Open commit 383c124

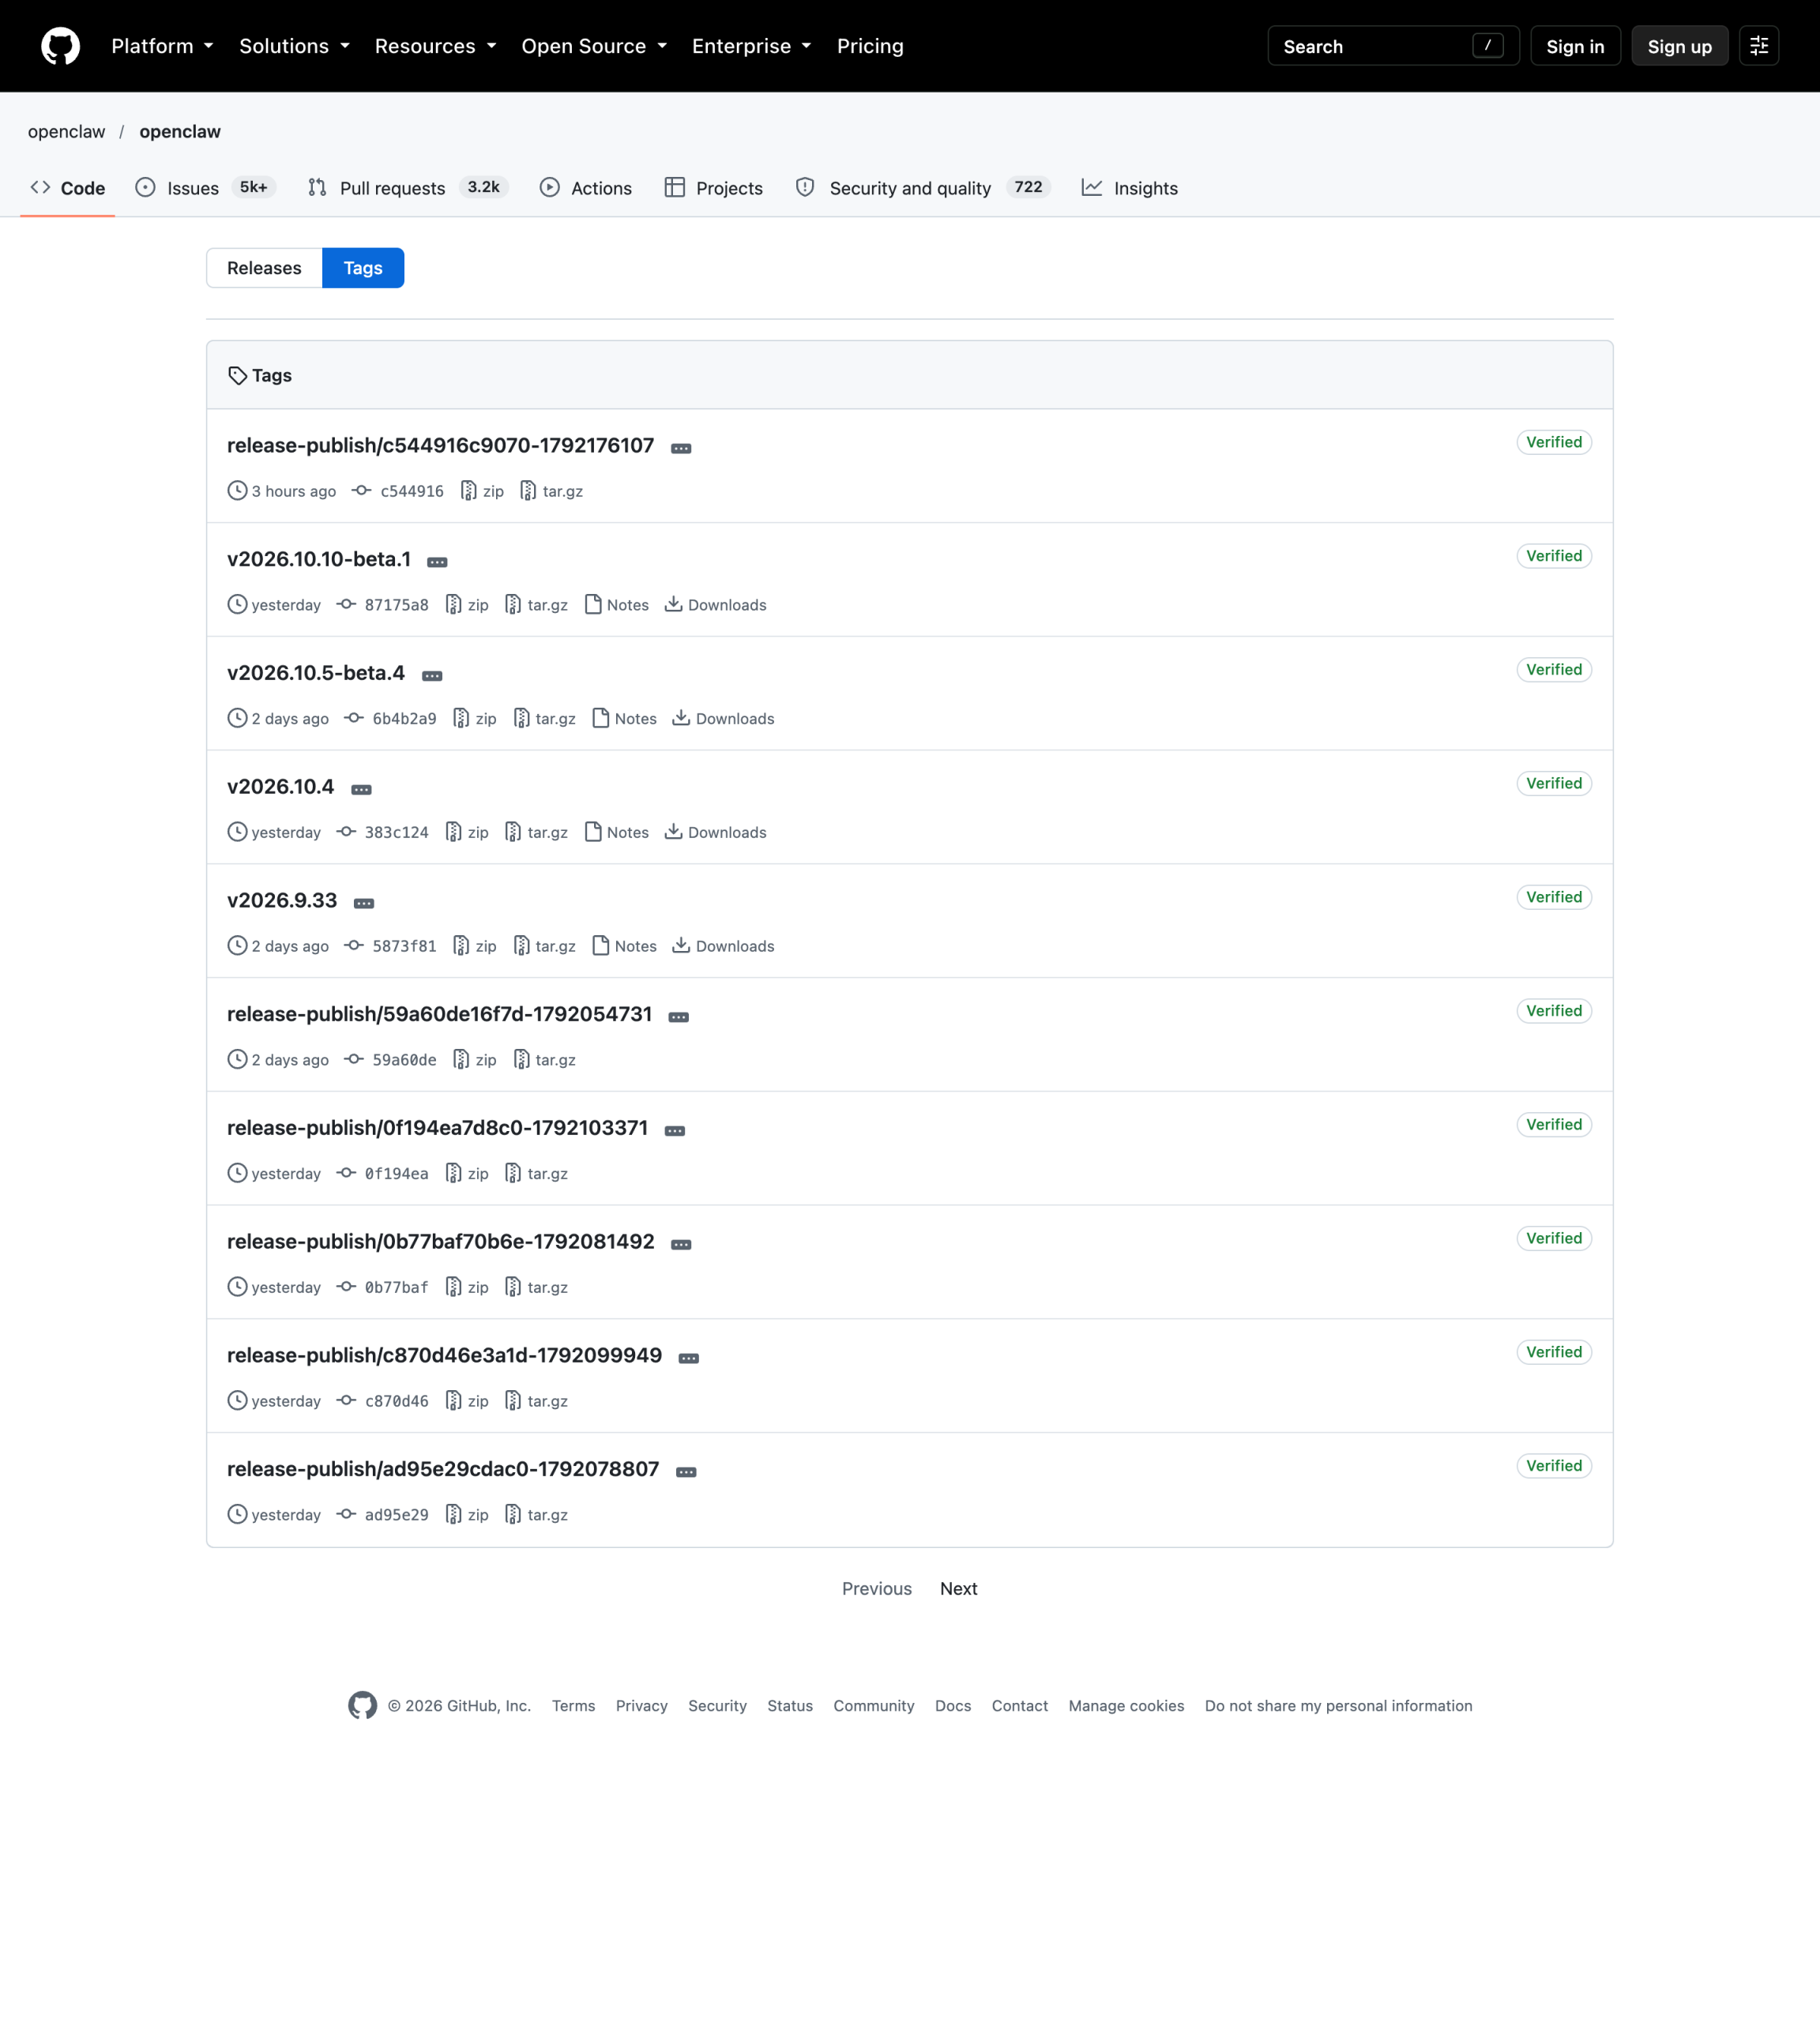(382, 832)
